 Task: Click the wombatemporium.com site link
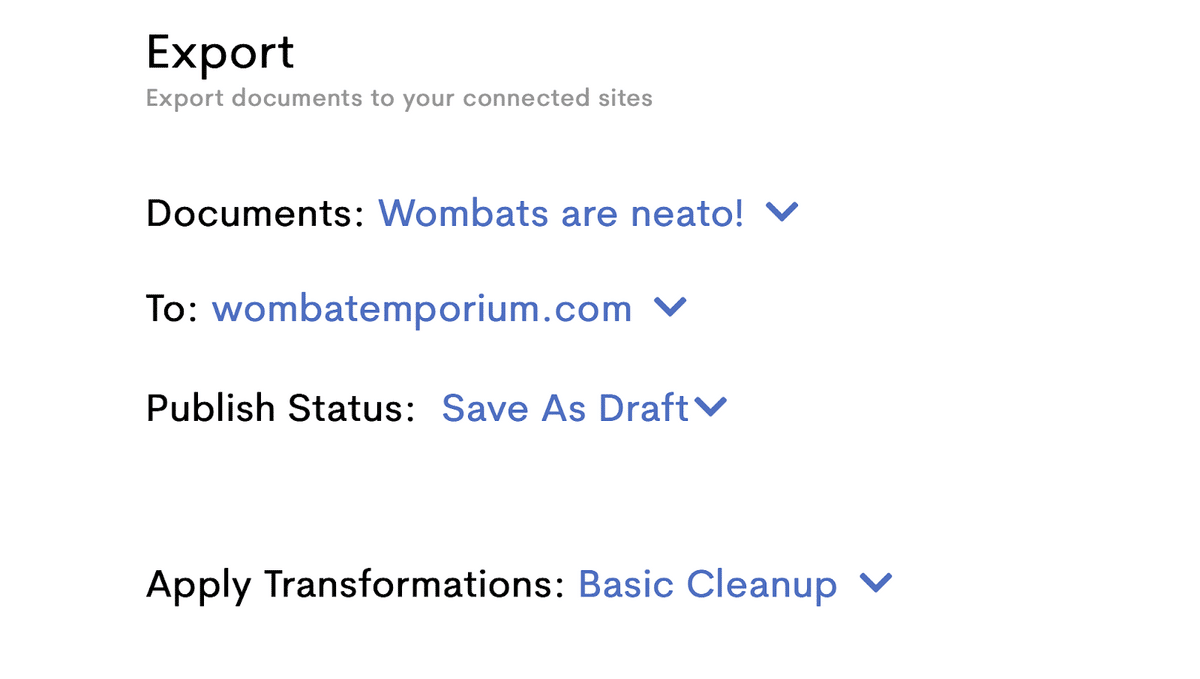421,309
